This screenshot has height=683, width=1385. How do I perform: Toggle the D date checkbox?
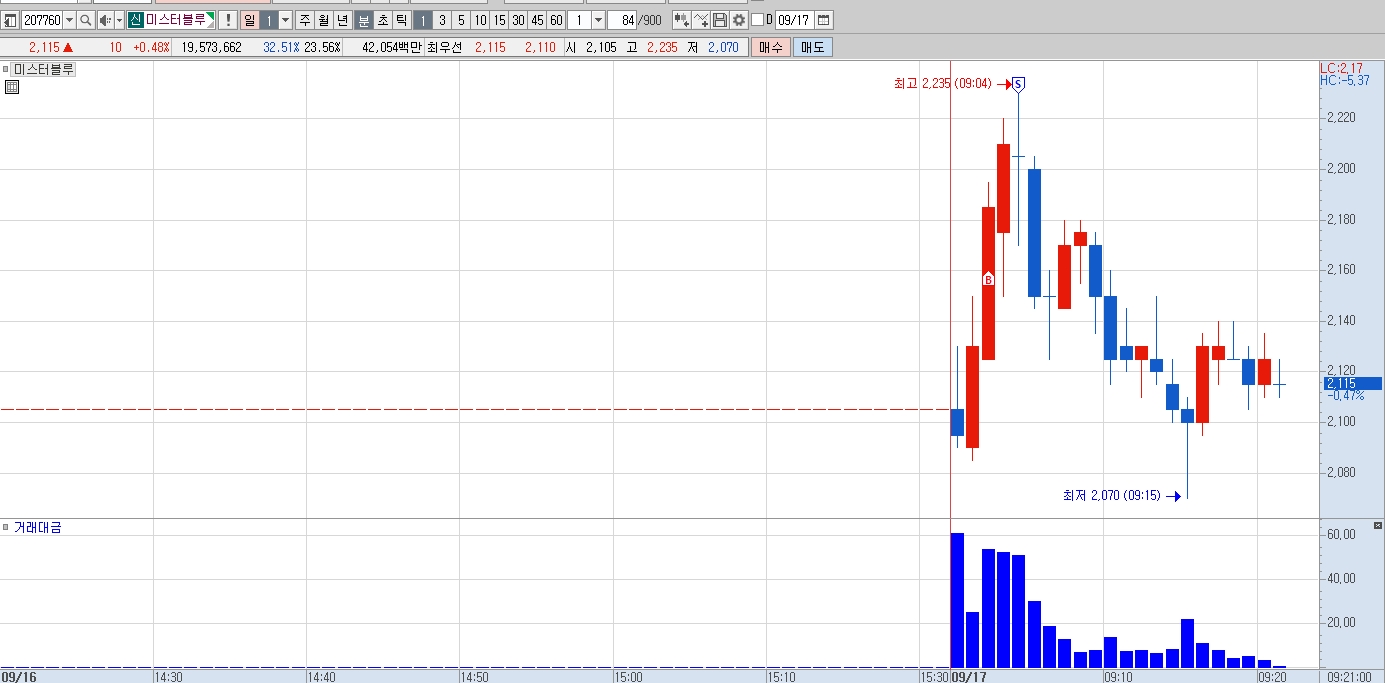point(757,20)
